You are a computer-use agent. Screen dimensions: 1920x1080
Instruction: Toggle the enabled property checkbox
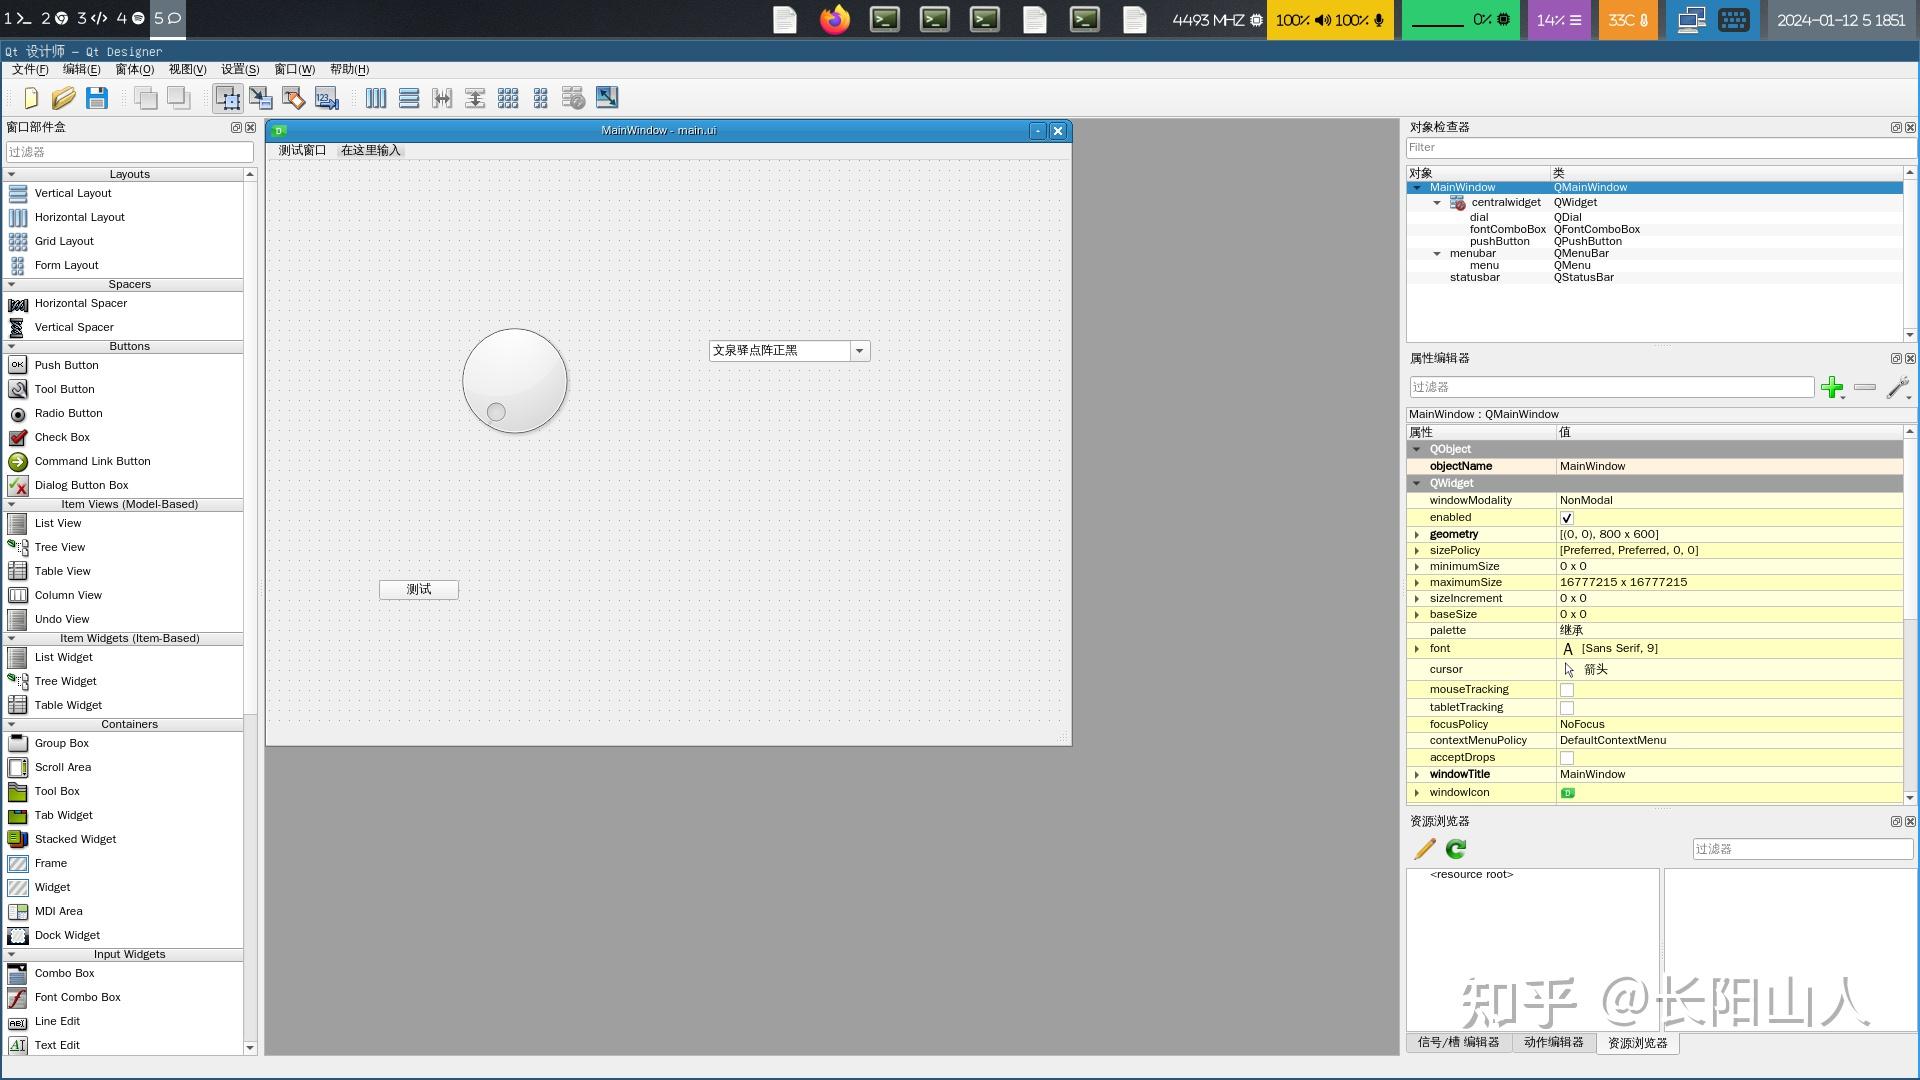tap(1567, 518)
